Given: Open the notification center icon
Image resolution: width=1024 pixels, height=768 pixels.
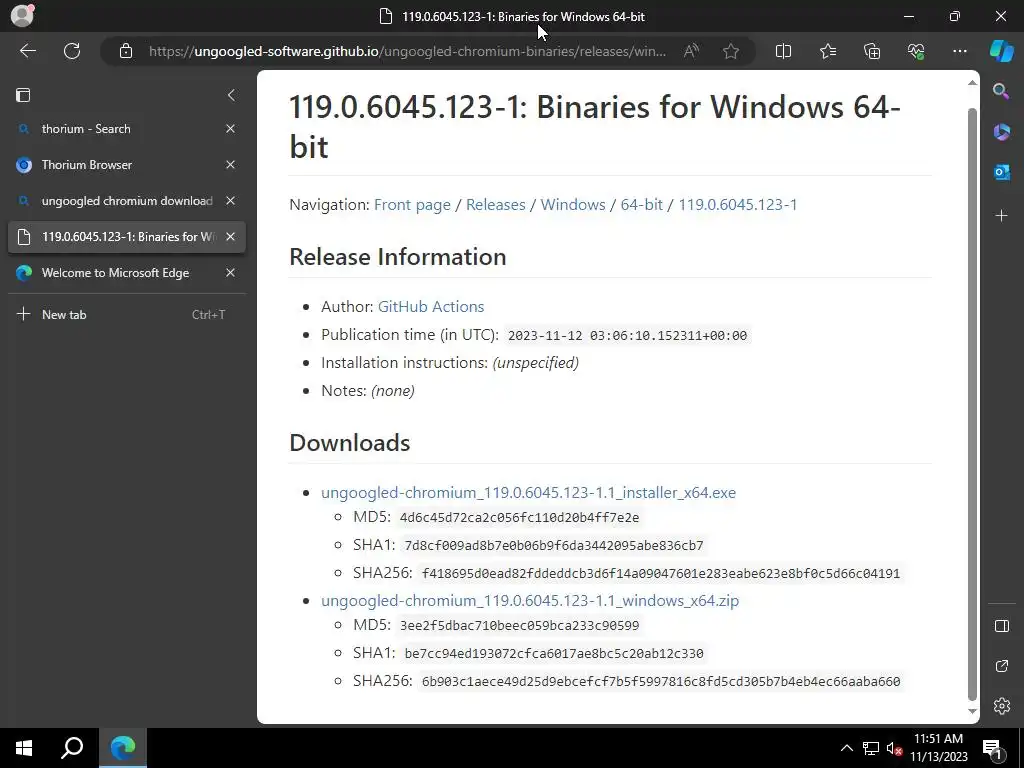Looking at the screenshot, I should pos(992,749).
